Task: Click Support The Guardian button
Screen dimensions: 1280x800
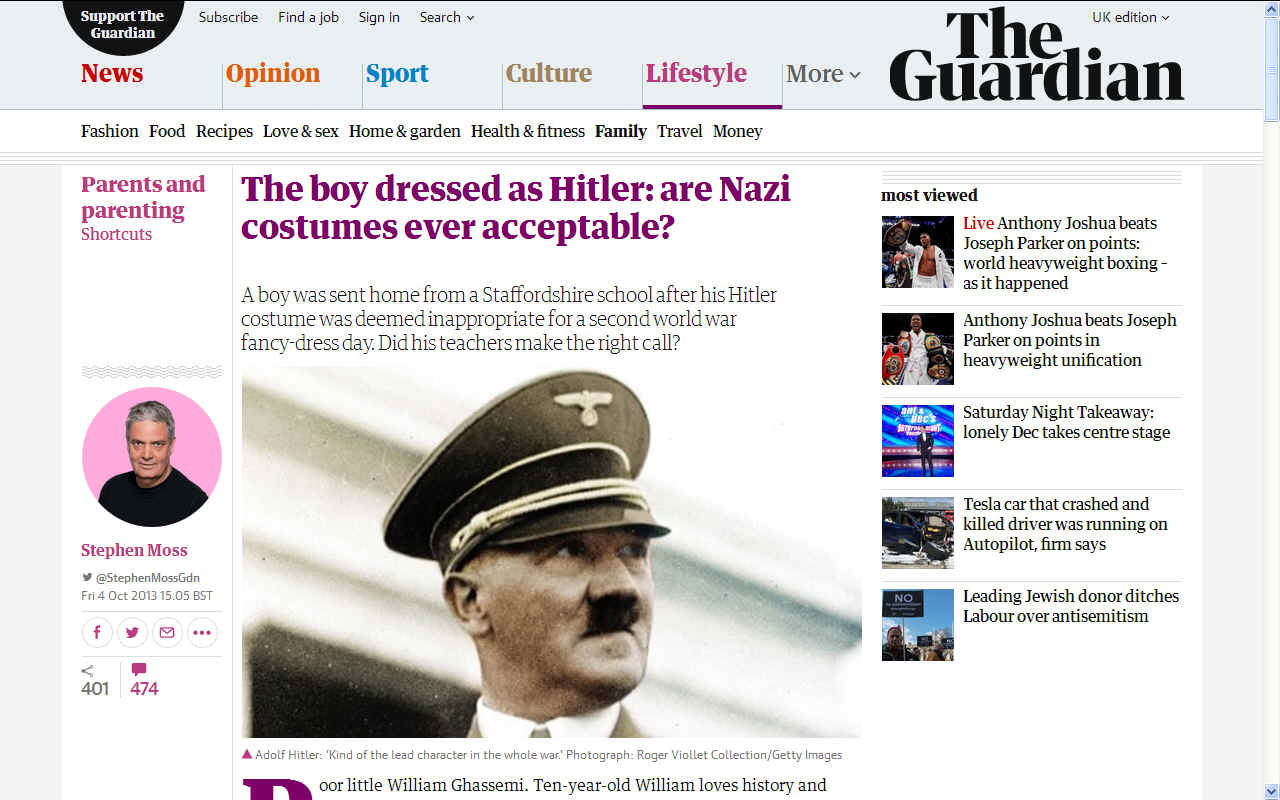Action: click(x=123, y=25)
